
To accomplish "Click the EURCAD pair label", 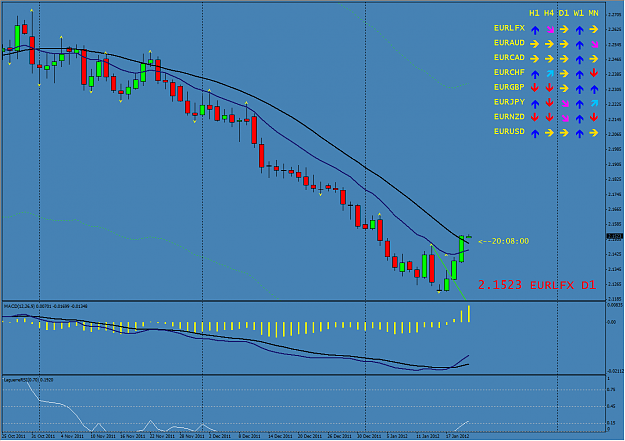I will pos(509,57).
